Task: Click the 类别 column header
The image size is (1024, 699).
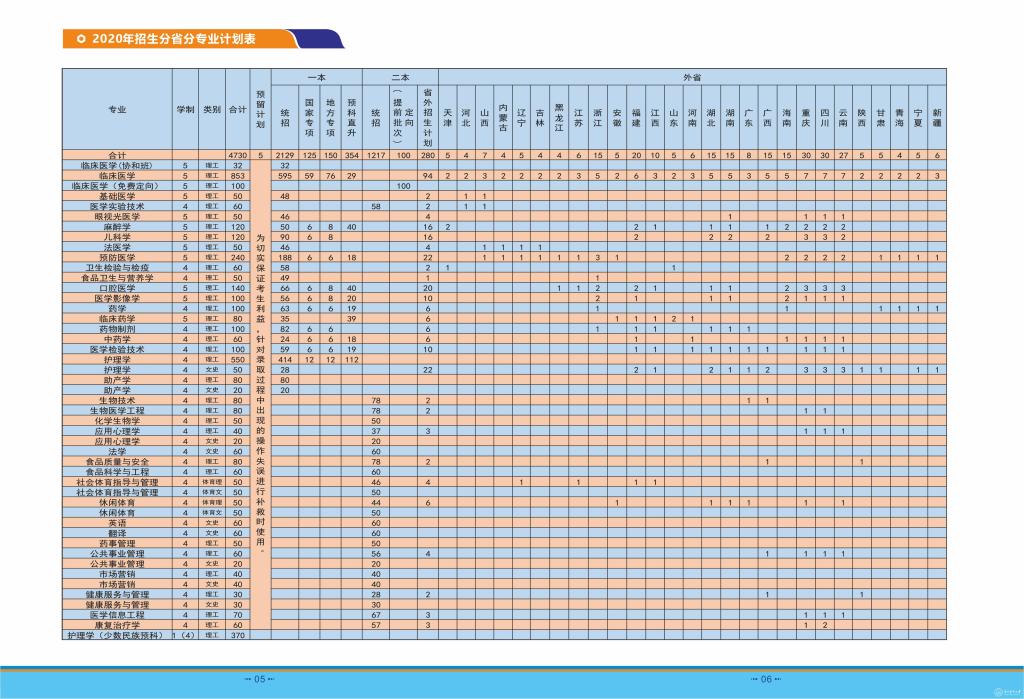Action: coord(212,109)
